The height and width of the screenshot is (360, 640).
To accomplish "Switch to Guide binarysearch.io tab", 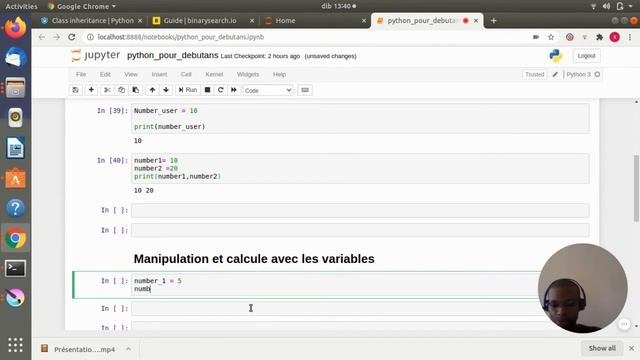I will [x=200, y=20].
